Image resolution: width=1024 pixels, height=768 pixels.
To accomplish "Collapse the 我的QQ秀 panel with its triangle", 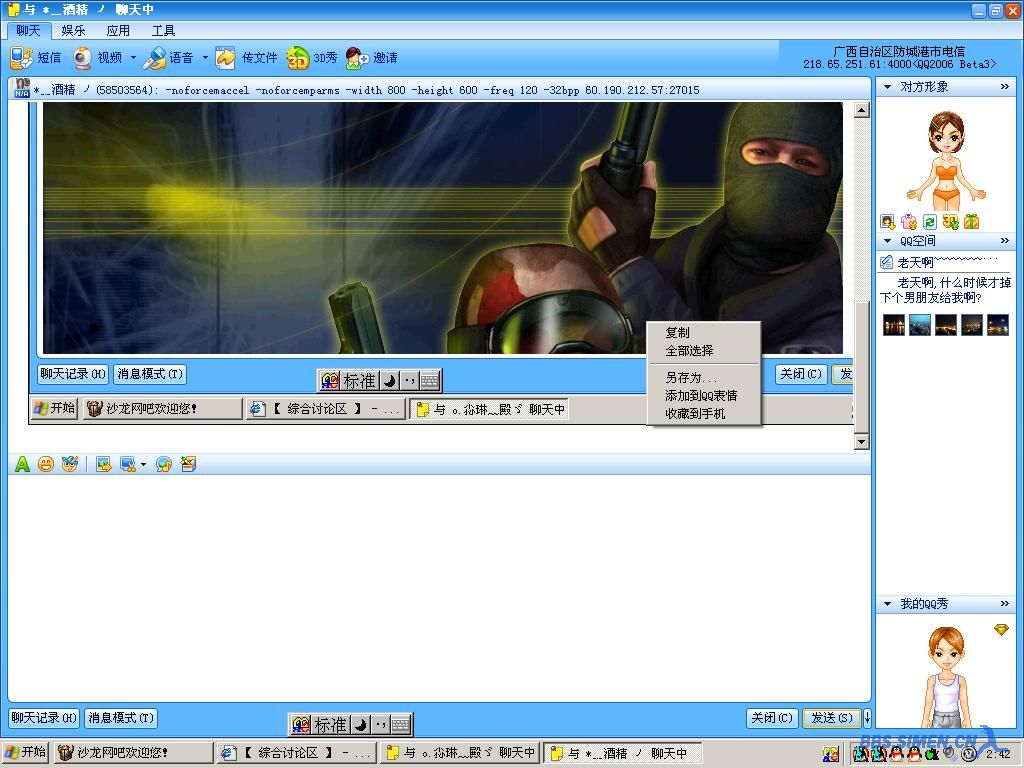I will 887,603.
